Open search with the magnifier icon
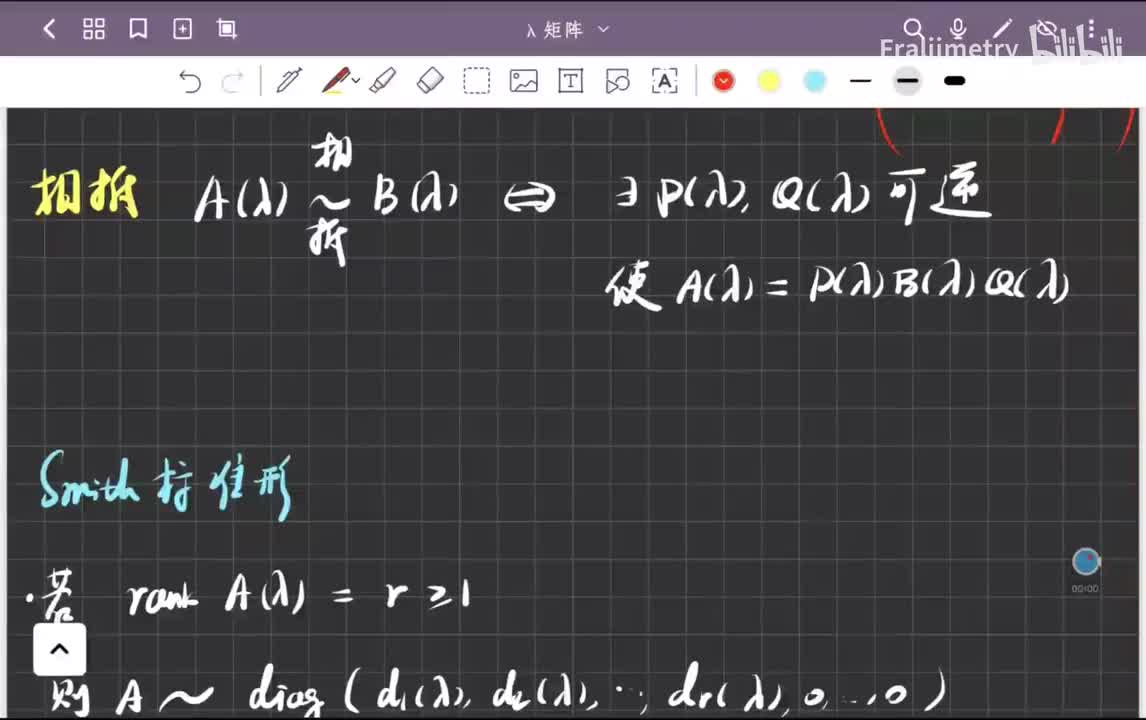 click(914, 29)
